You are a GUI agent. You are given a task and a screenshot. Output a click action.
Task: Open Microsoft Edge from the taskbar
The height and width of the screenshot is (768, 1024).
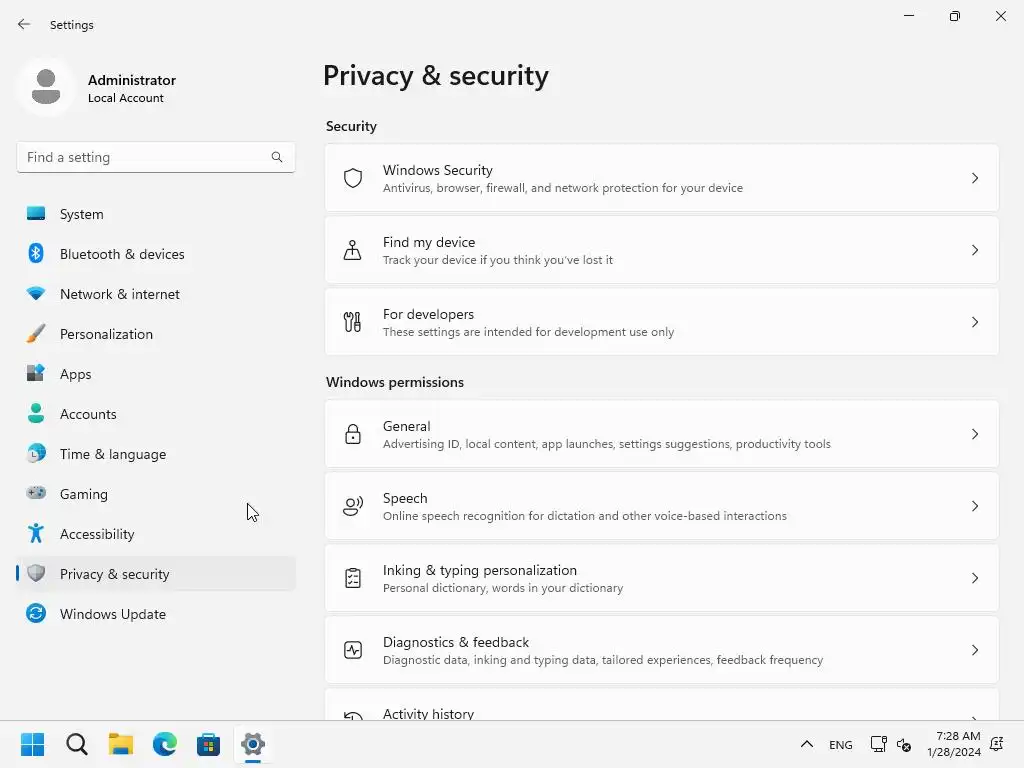coord(165,744)
